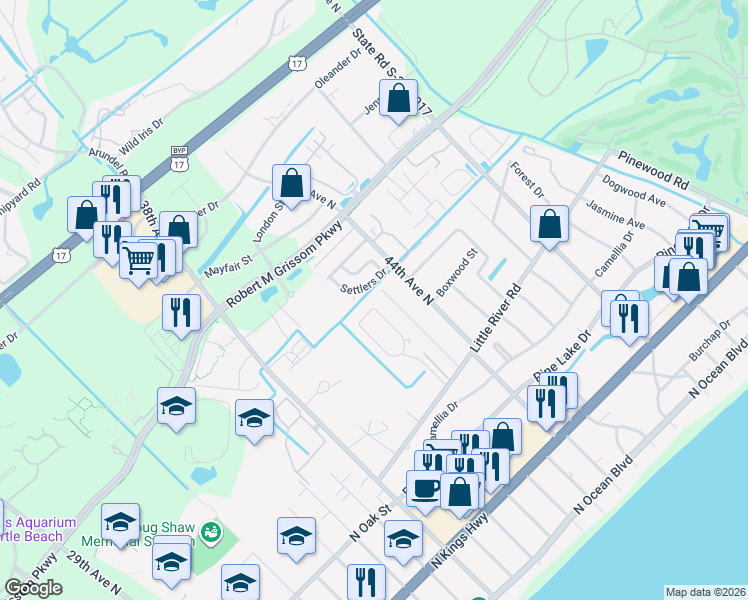
Task: Open the shopping bag pin beside the coffee cup
Action: point(459,492)
